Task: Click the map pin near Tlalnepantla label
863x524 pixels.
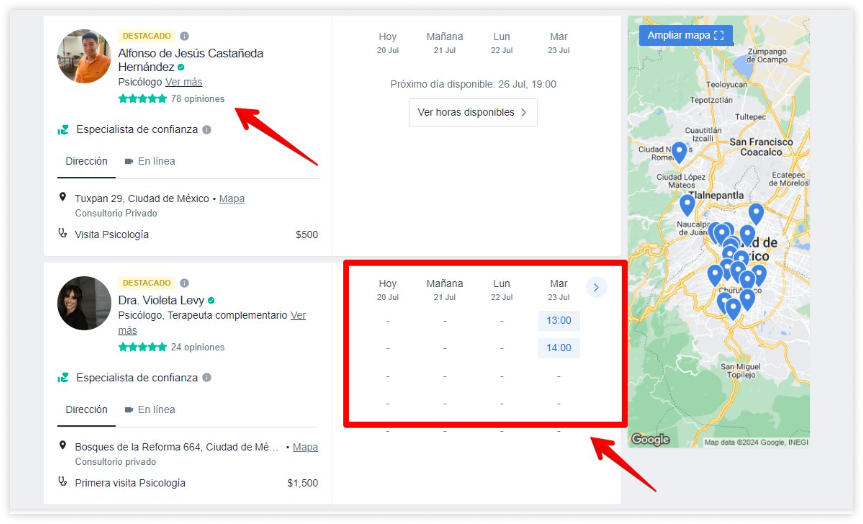Action: tap(687, 205)
